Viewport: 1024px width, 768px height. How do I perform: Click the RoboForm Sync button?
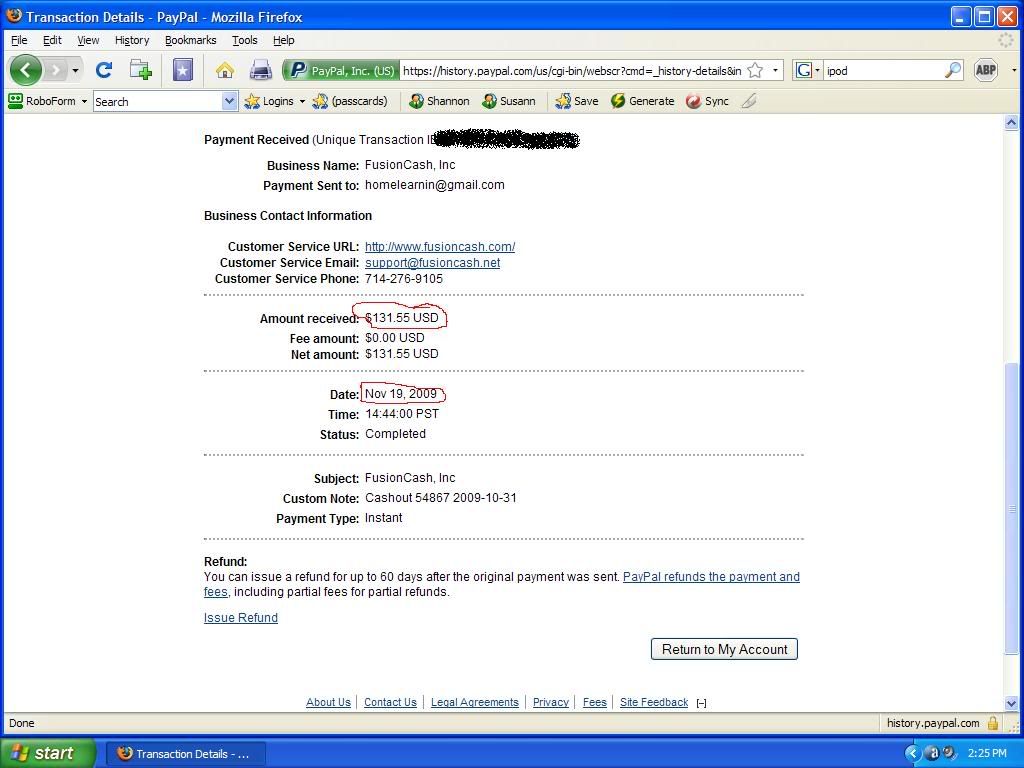(707, 101)
